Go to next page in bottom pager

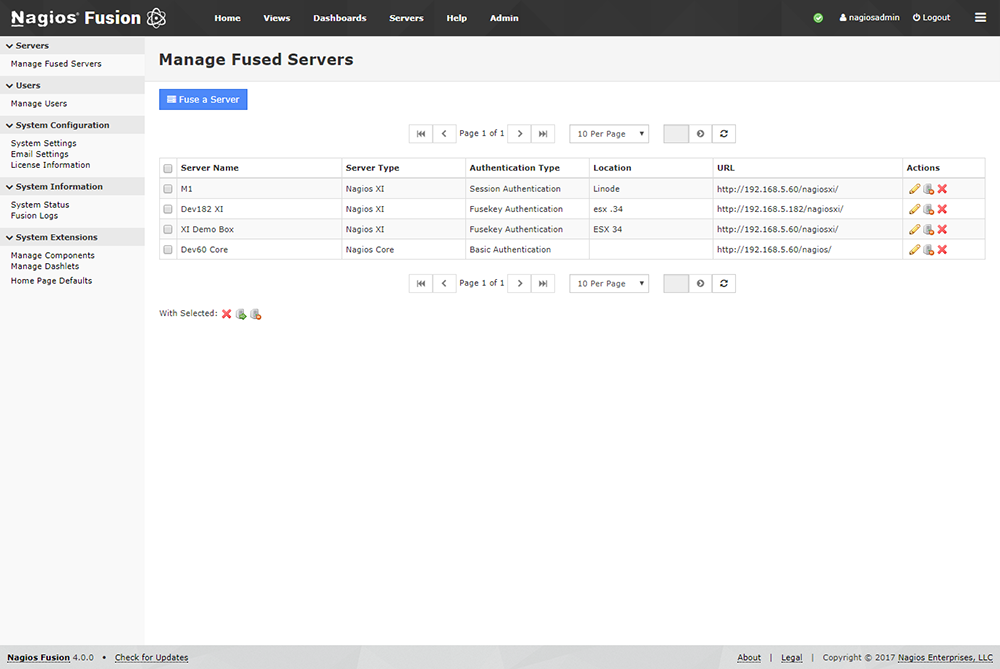pyautogui.click(x=520, y=283)
